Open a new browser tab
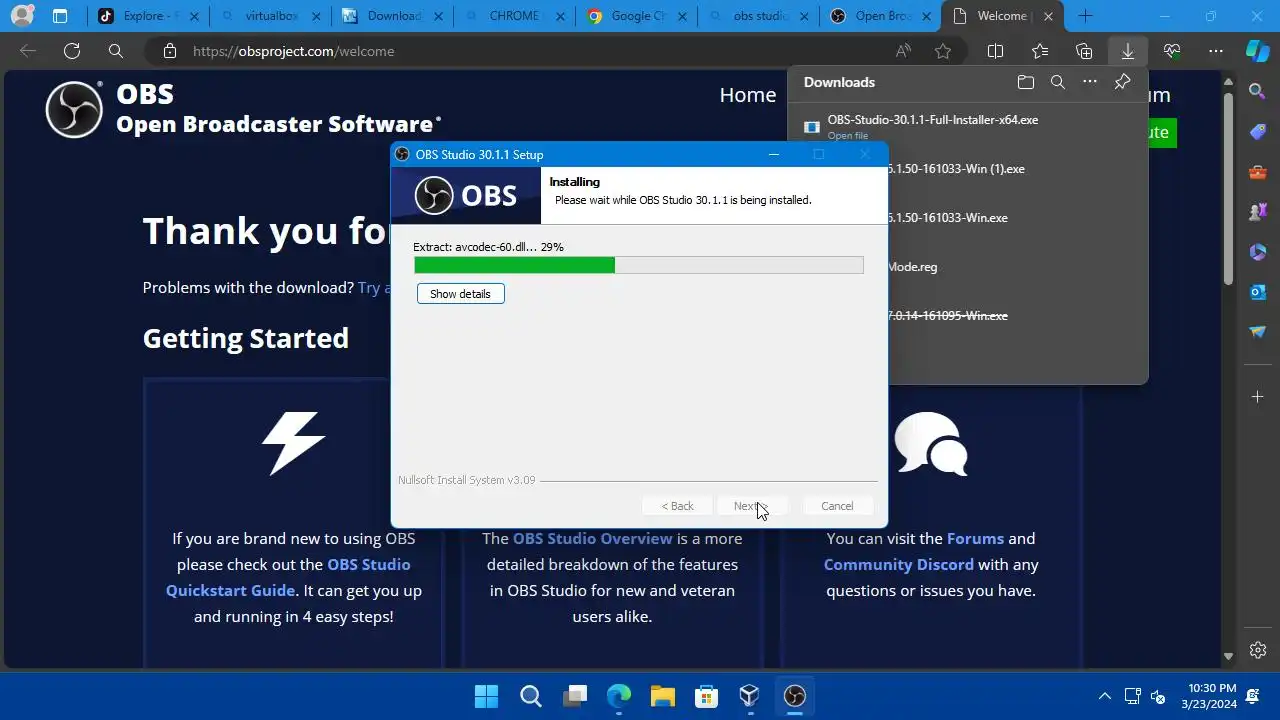This screenshot has width=1280, height=720. coord(1085,16)
